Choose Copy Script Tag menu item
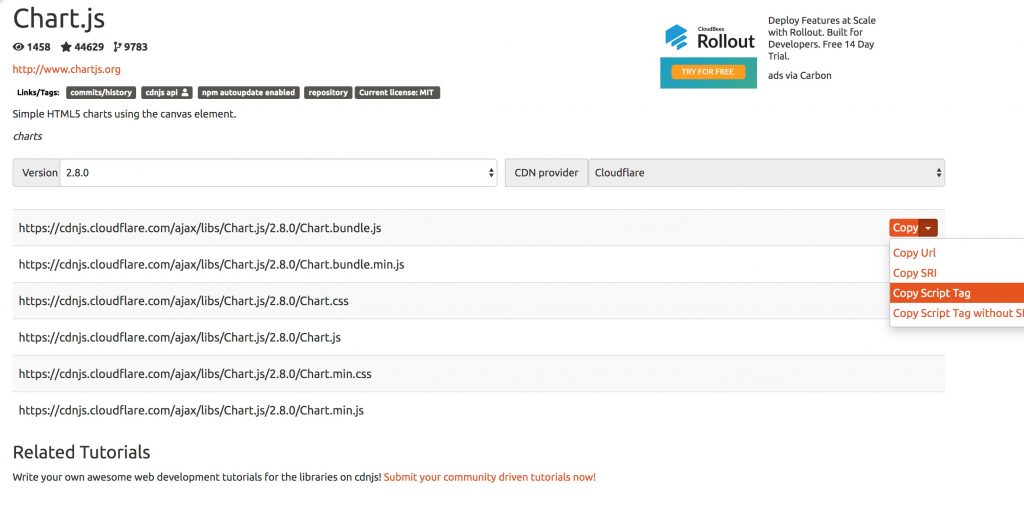1024x509 pixels. [931, 293]
